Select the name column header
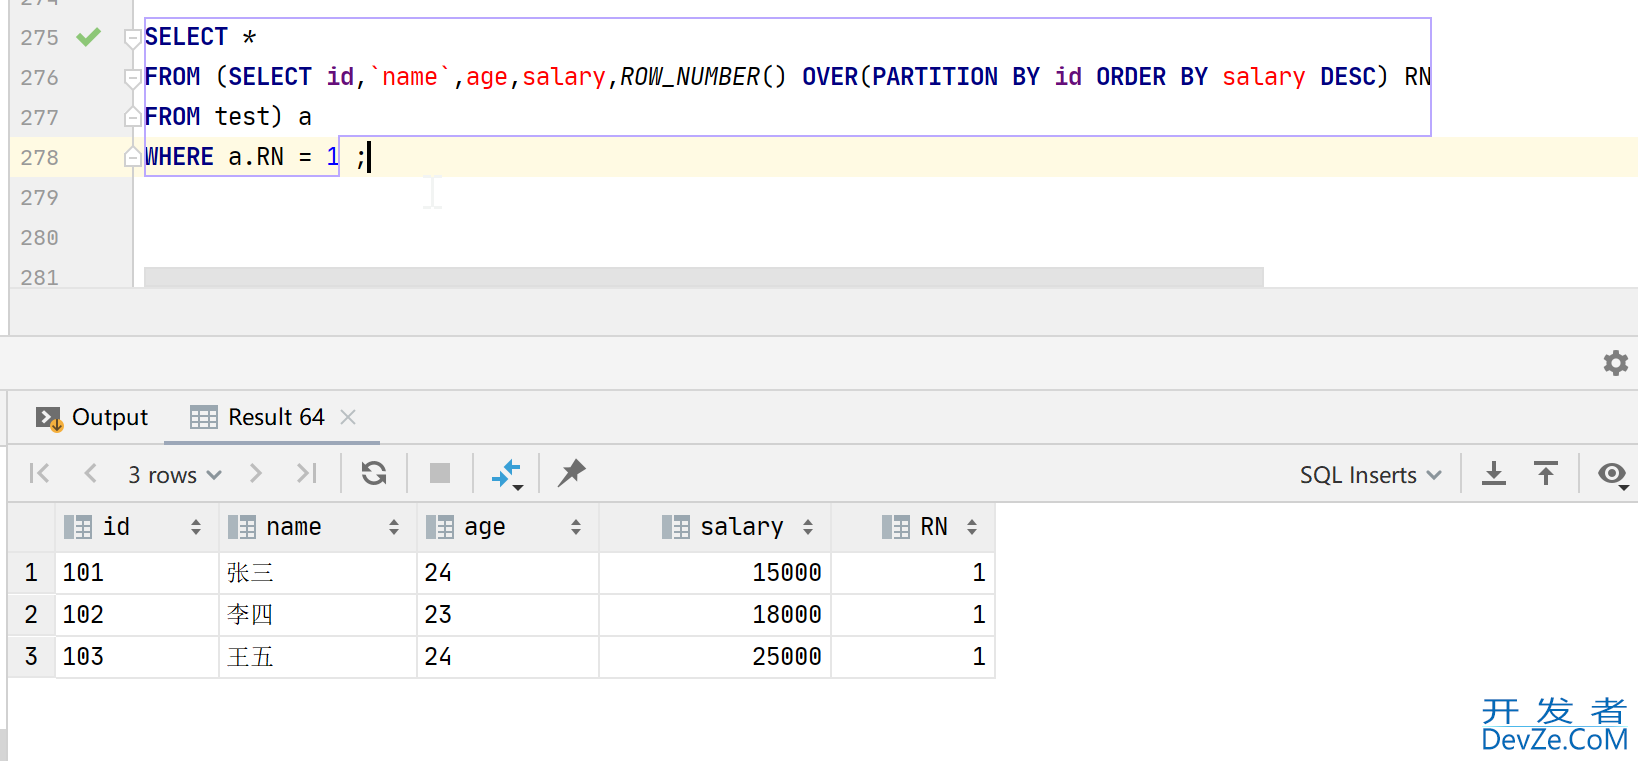This screenshot has height=761, width=1638. [x=318, y=527]
